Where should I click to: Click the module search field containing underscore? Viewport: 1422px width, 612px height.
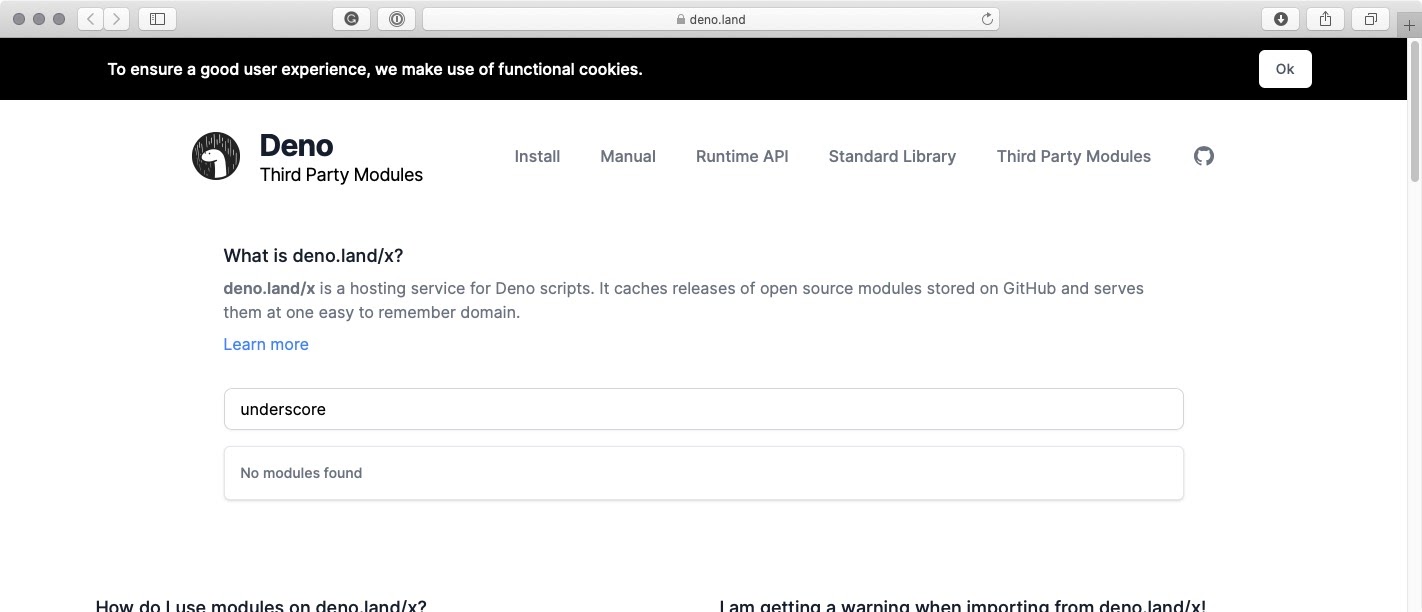tap(703, 409)
